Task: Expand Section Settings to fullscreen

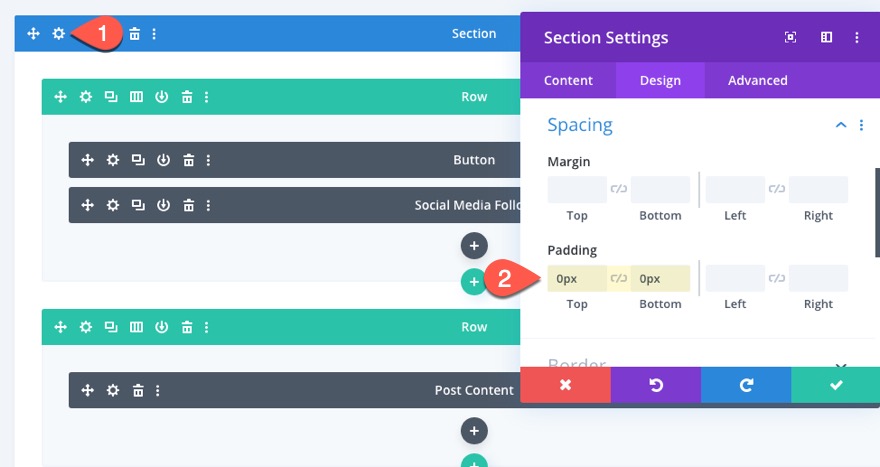Action: coord(791,38)
